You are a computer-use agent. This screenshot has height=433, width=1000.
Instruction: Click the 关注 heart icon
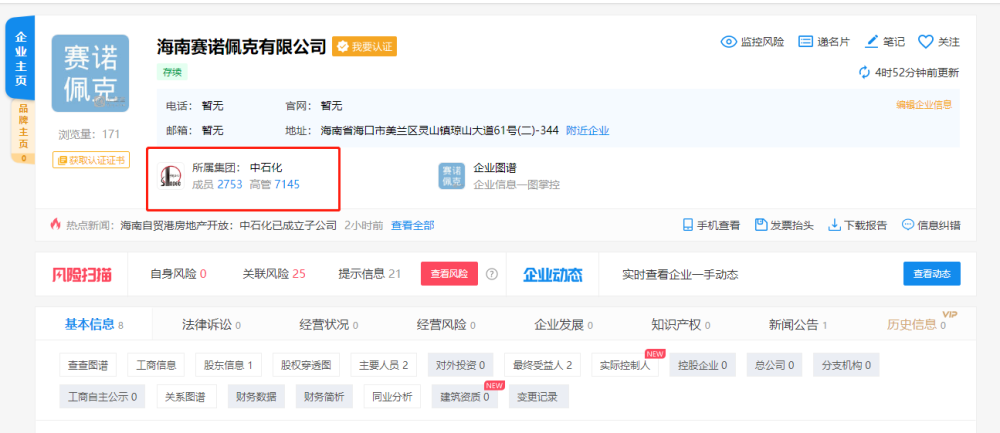(x=925, y=42)
